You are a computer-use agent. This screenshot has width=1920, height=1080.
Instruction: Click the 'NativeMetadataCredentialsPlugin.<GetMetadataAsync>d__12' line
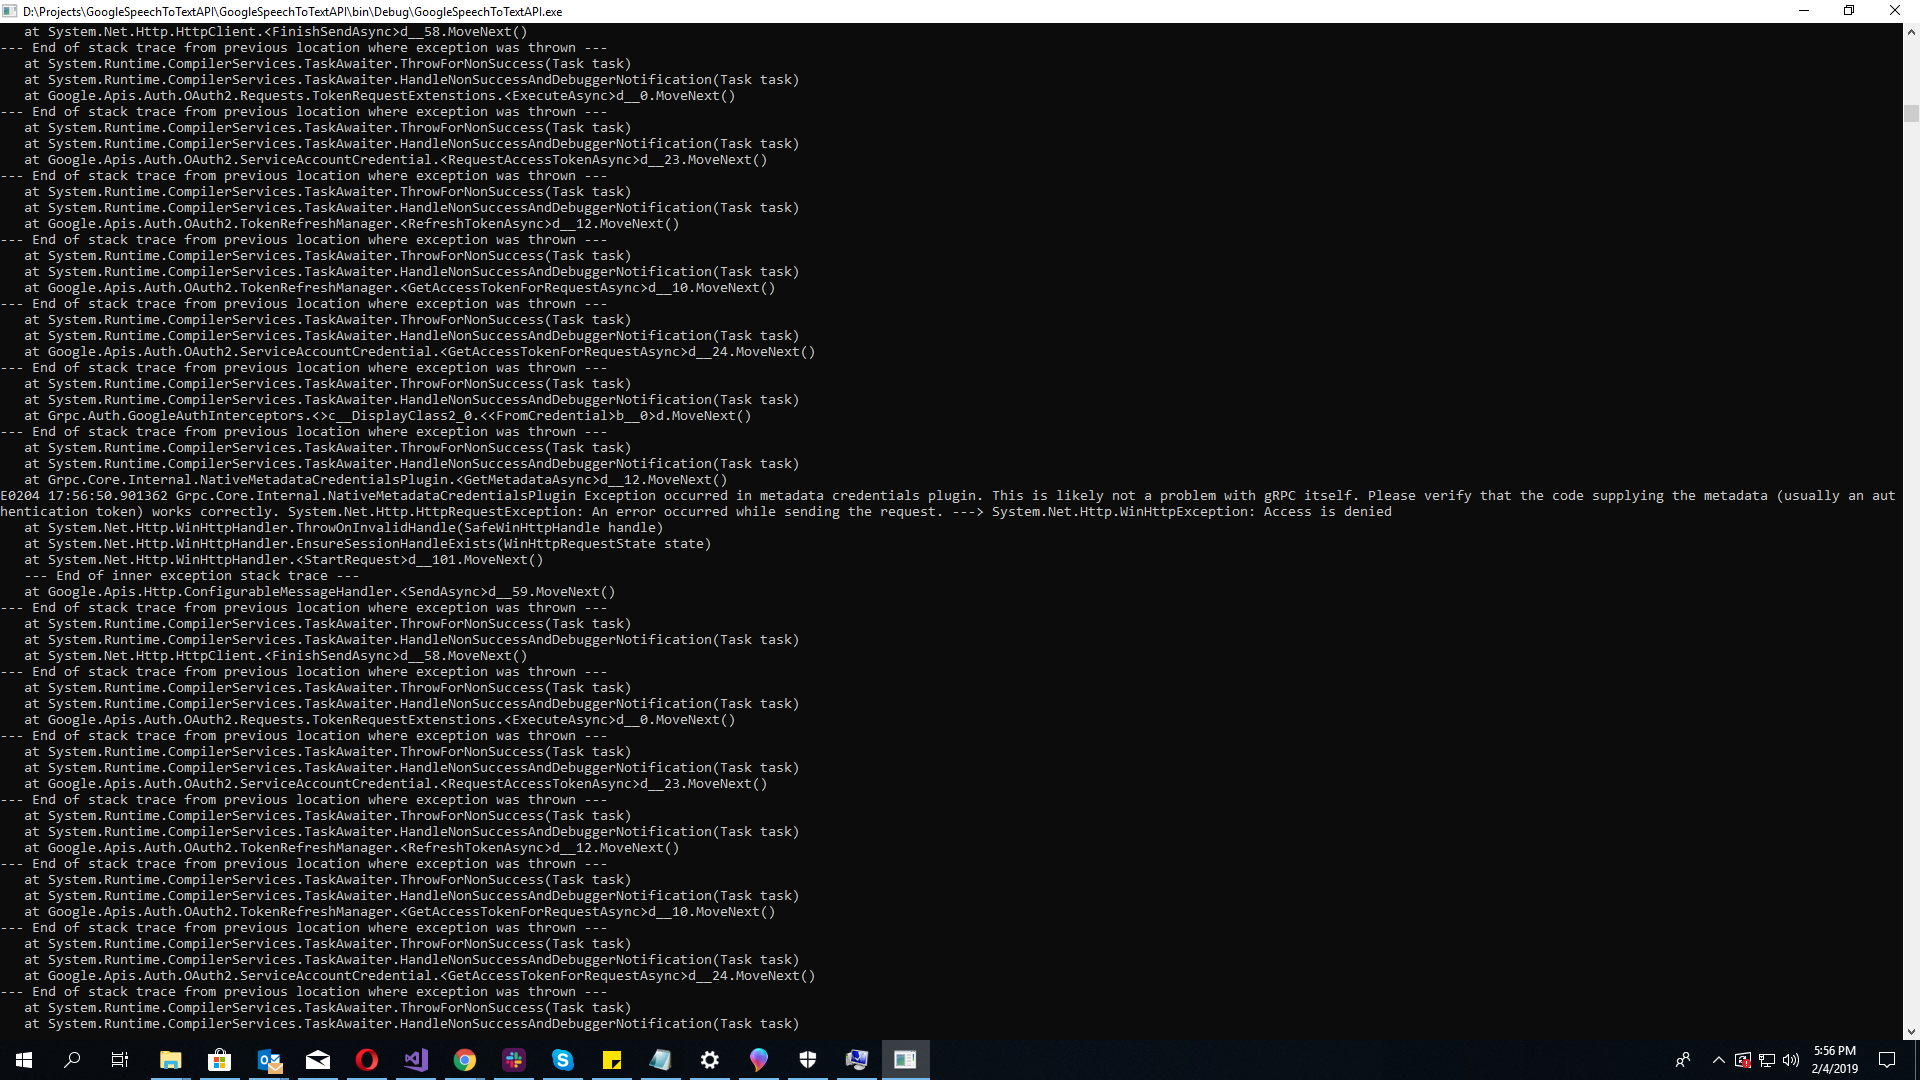(376, 480)
